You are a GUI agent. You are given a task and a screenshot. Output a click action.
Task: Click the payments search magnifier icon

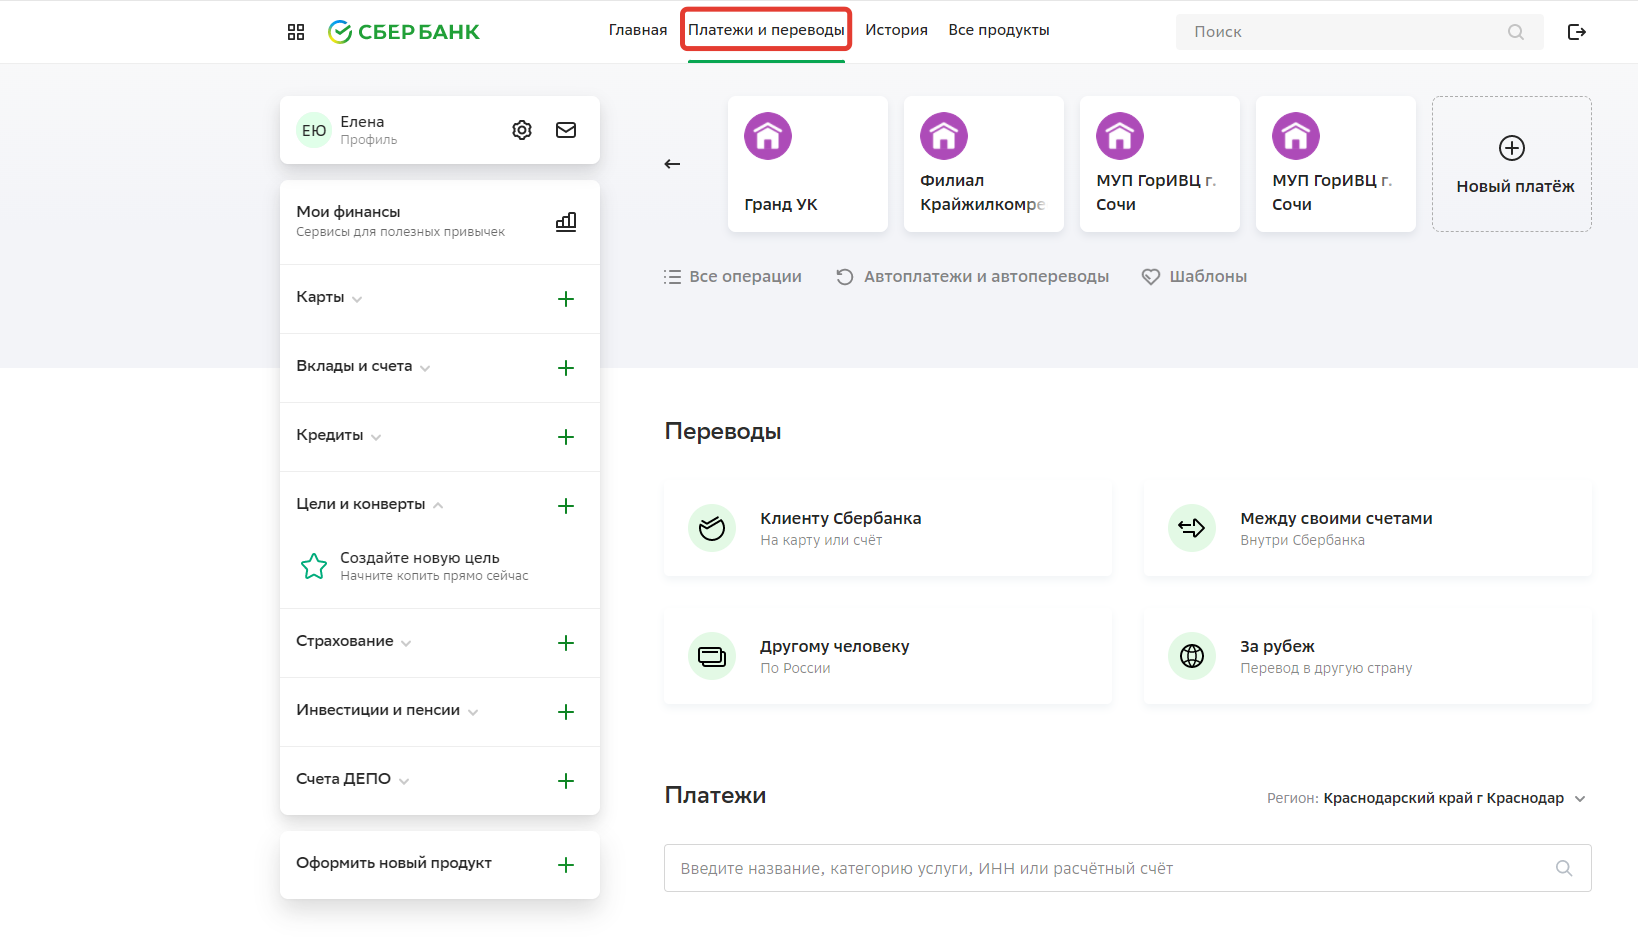coord(1564,868)
